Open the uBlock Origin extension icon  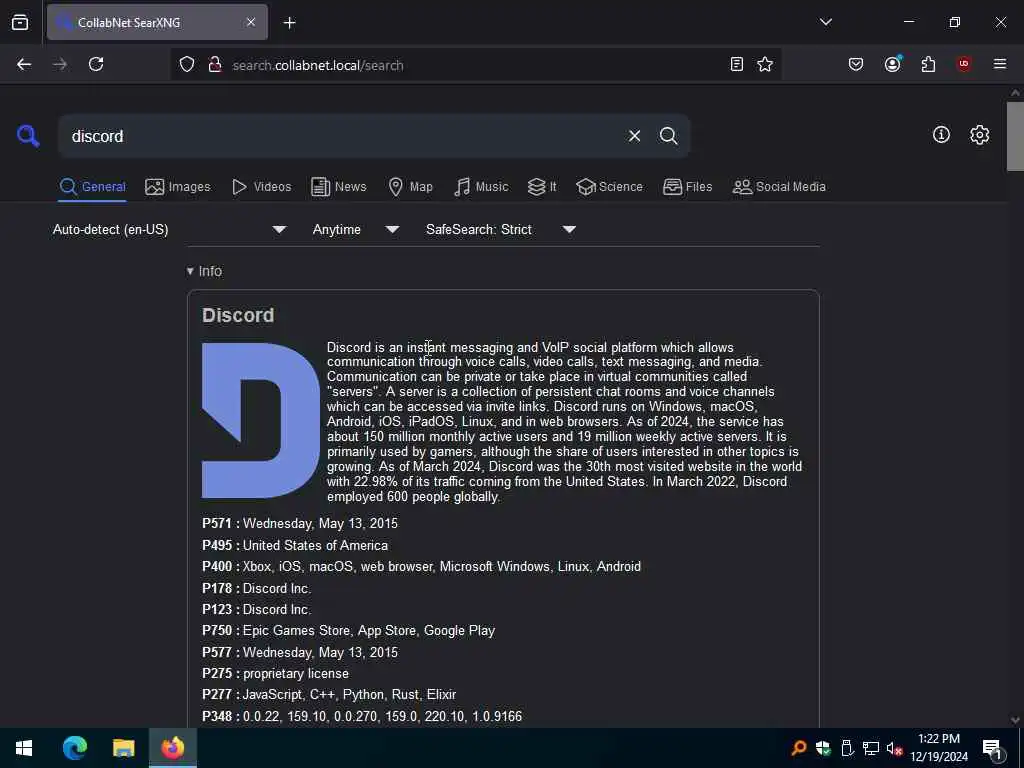pos(963,64)
